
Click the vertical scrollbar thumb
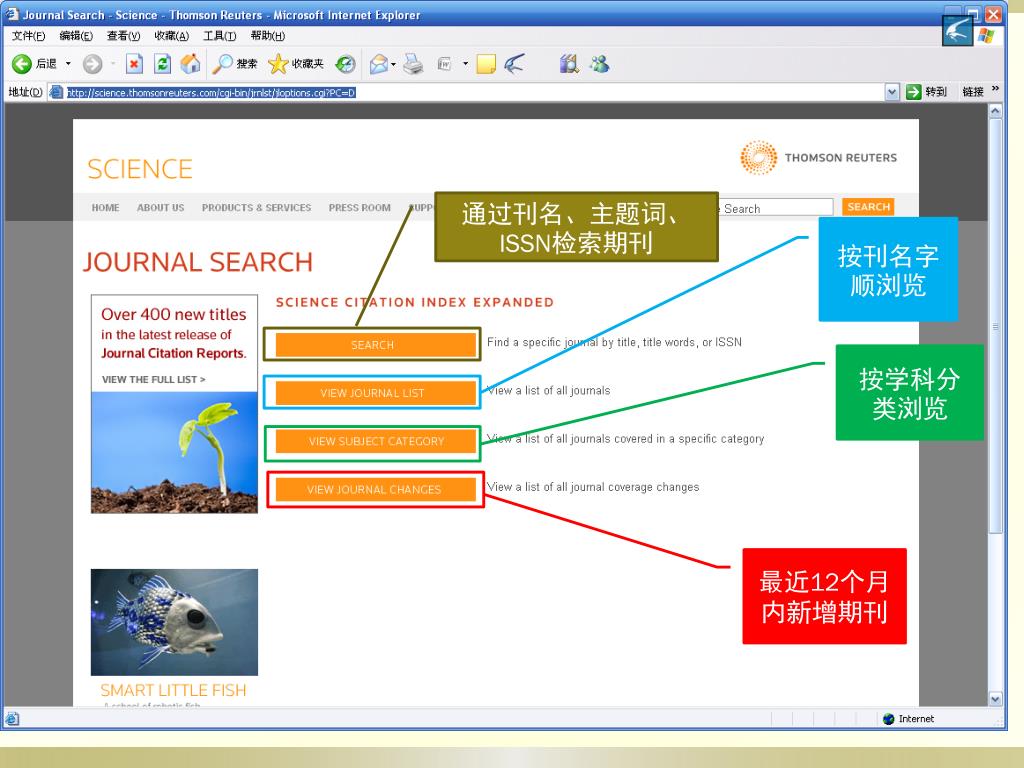(995, 327)
